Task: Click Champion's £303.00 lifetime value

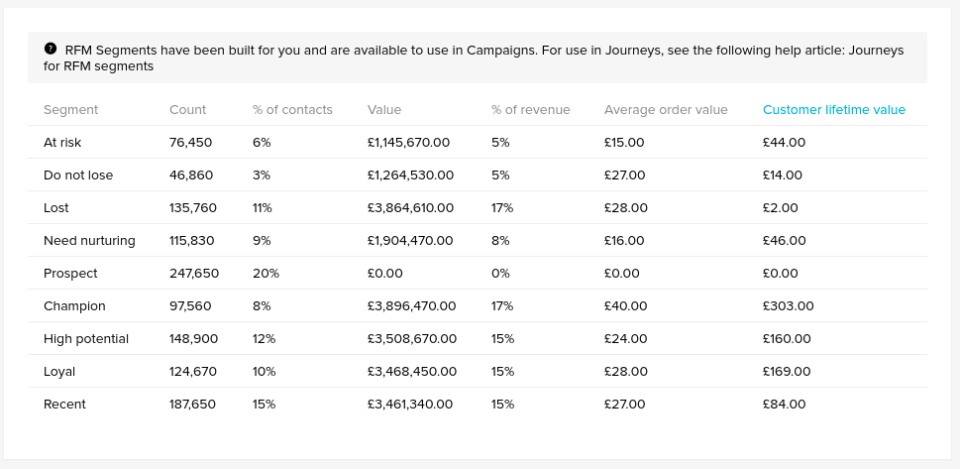Action: pyautogui.click(x=788, y=306)
